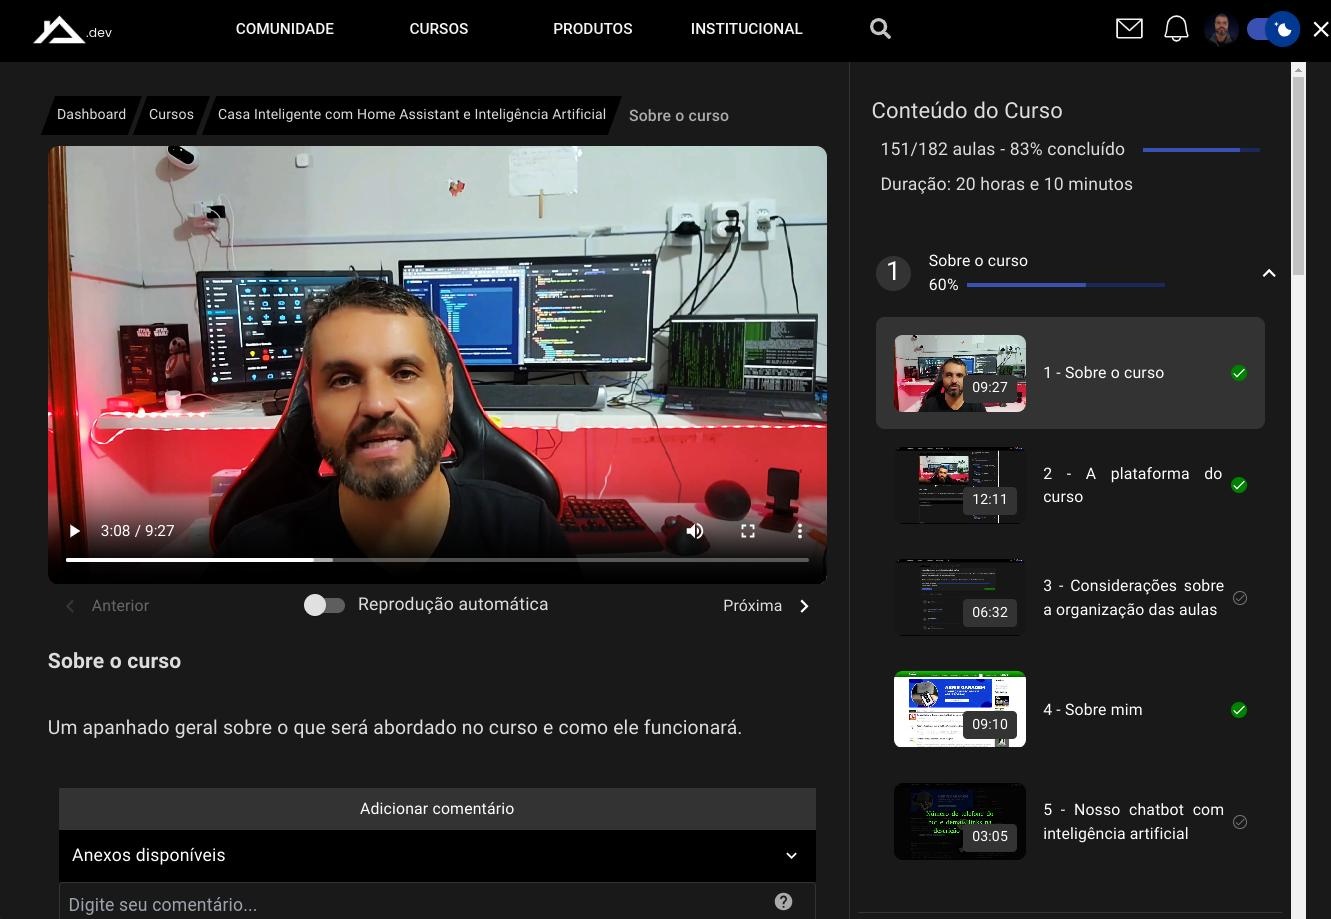Mark lesson 3 as completed
The image size is (1331, 919).
coord(1239,597)
